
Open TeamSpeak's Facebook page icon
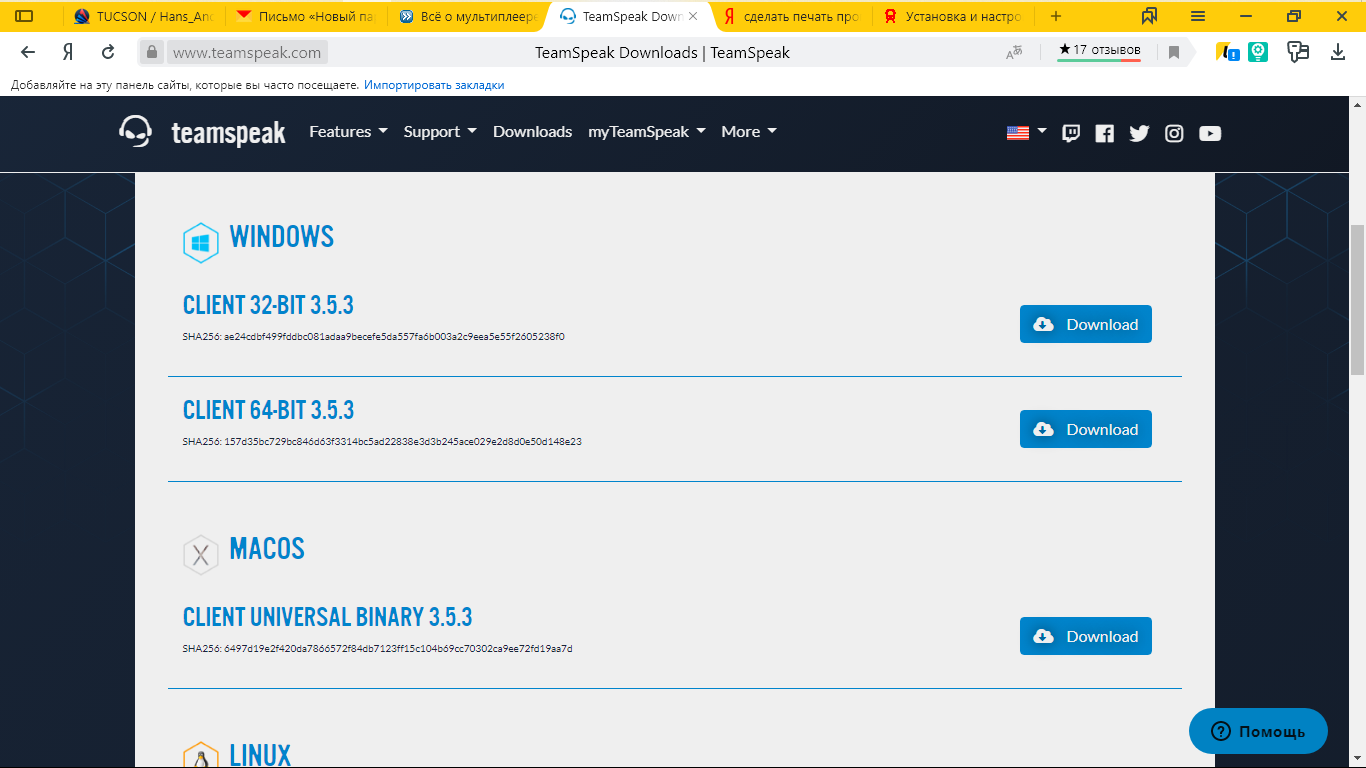(1104, 133)
